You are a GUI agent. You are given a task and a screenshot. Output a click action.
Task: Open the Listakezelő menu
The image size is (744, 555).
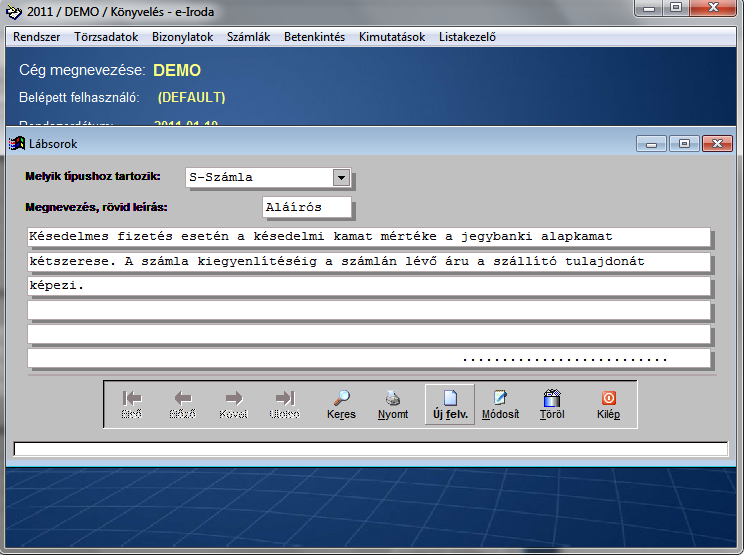[467, 37]
